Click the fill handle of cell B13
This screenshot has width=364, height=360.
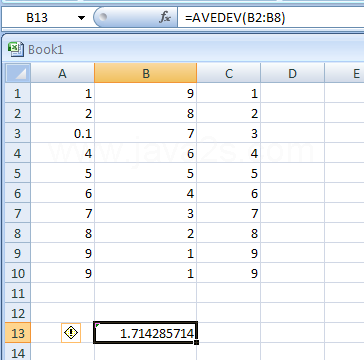point(197,342)
